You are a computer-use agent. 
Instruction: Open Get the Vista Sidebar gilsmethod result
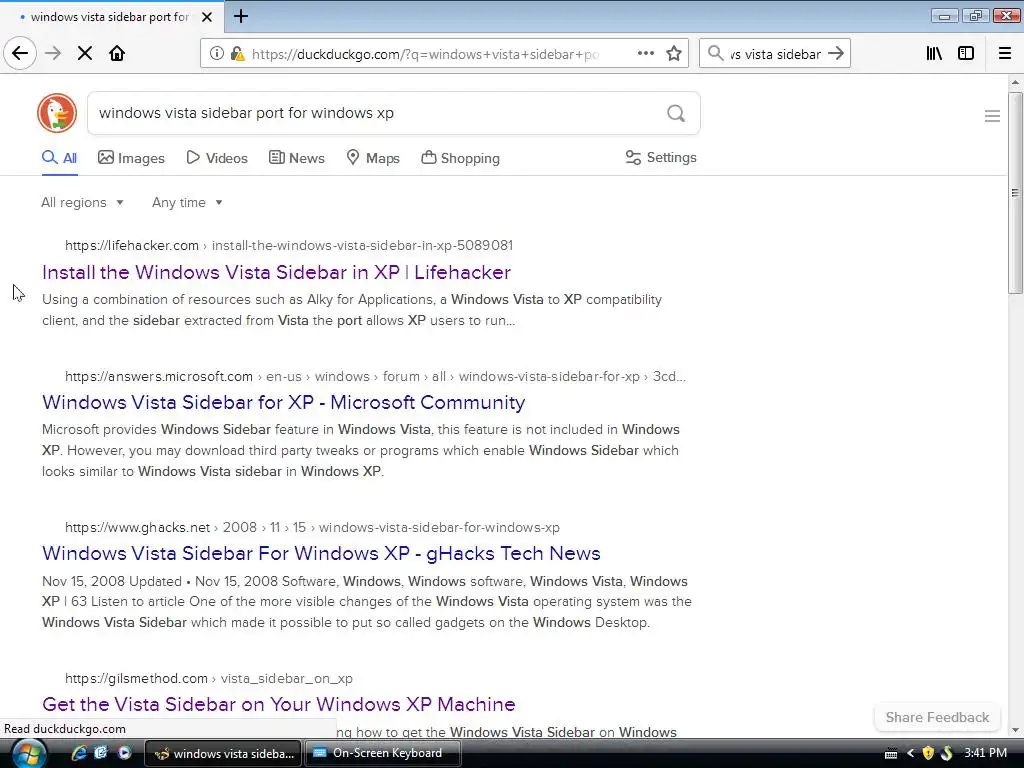coord(279,704)
